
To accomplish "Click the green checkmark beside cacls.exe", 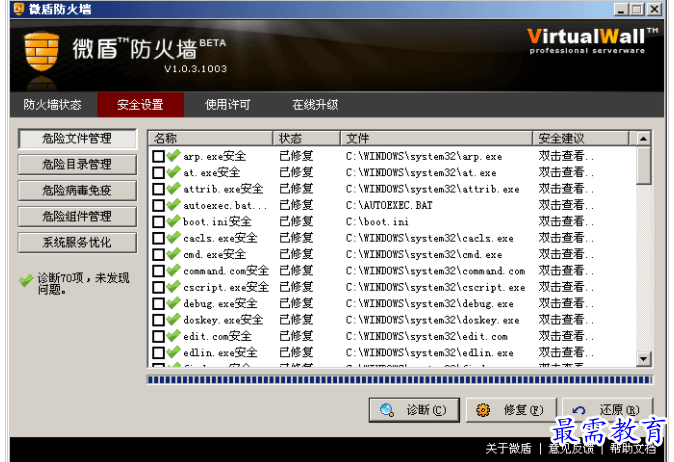I will tap(173, 237).
